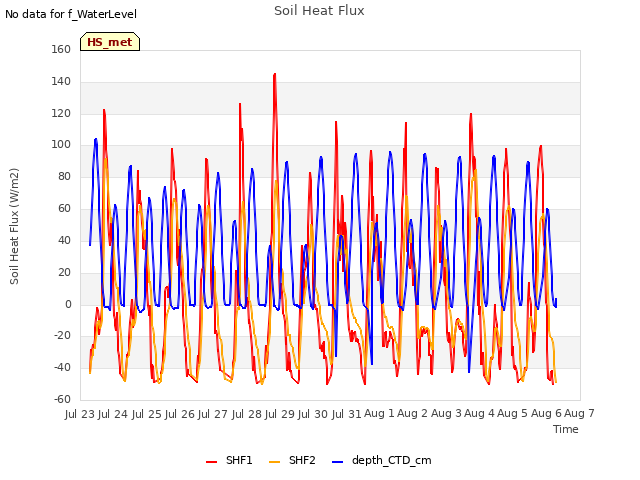Click the Aug 2 x-axis date label
640x480 pixels.
pos(412,414)
